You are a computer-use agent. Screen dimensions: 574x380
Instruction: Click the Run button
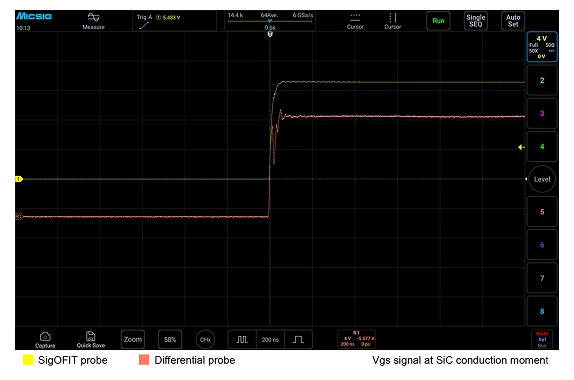tap(438, 21)
